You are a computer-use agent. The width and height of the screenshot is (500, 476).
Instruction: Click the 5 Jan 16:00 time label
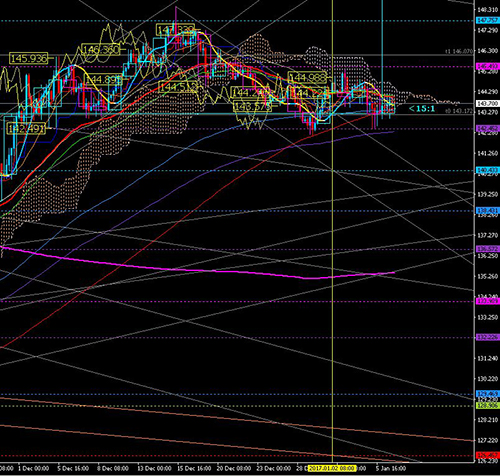tap(391, 468)
